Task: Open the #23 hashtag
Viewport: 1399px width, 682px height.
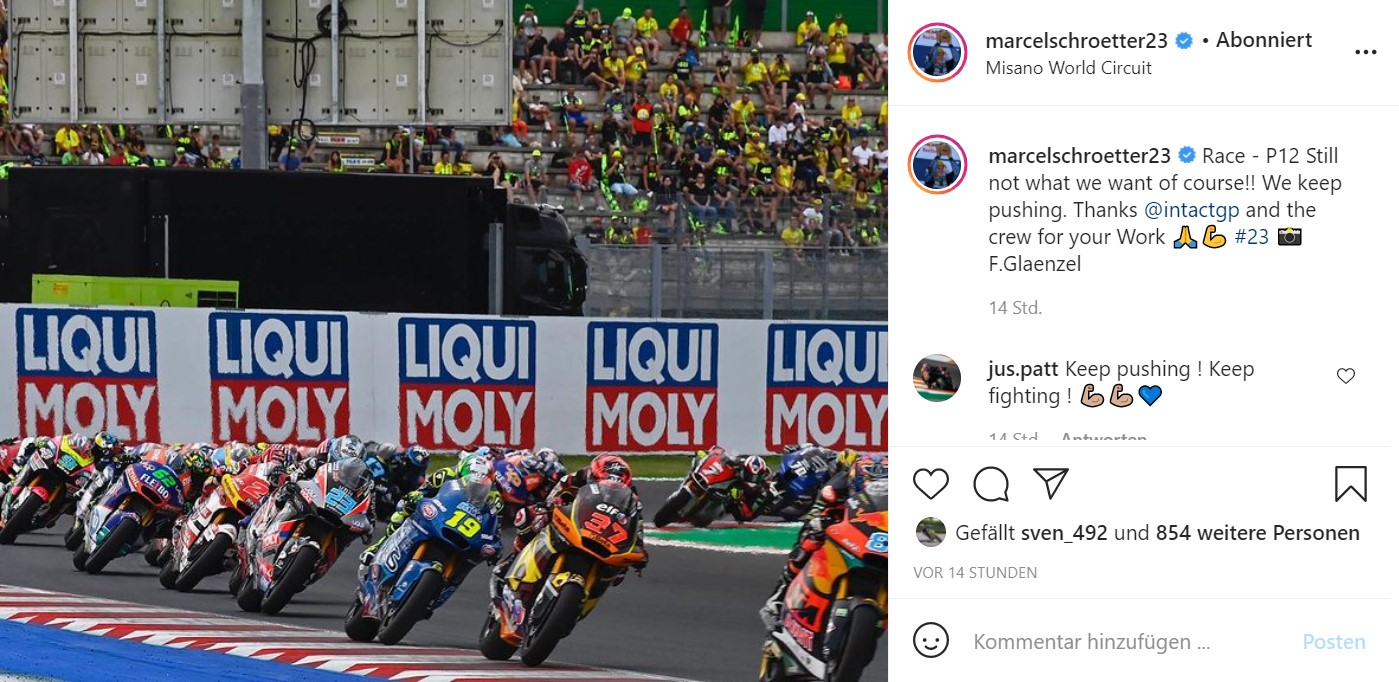Action: click(x=1251, y=237)
